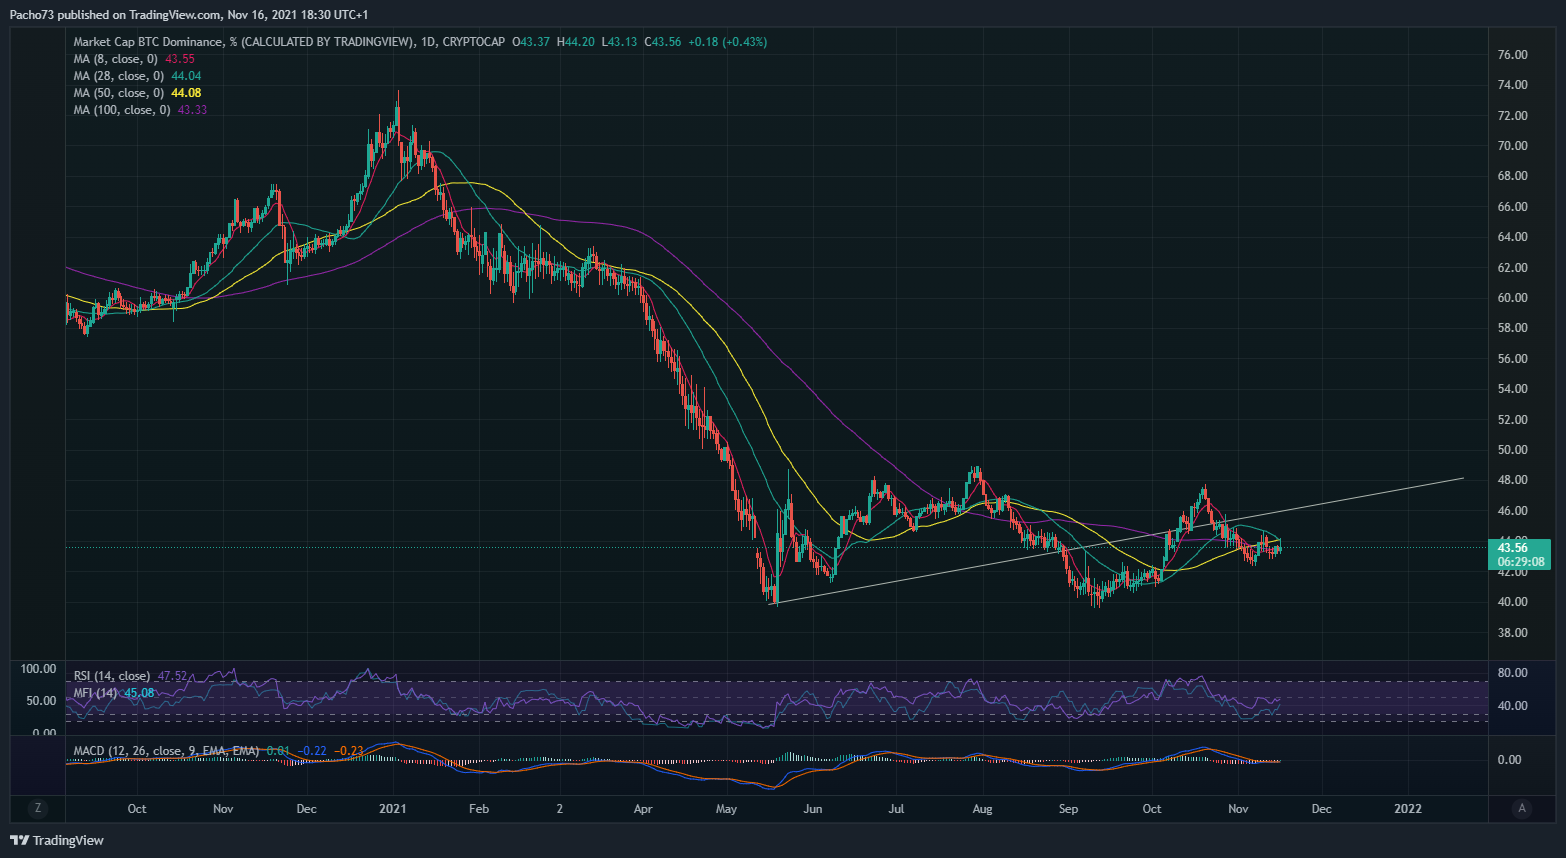Image resolution: width=1566 pixels, height=858 pixels.
Task: Click the O43.37 open value in legend
Action: 531,42
